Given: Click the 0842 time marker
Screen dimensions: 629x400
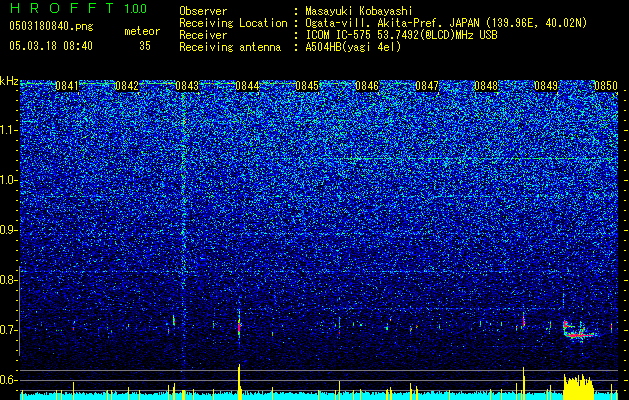Looking at the screenshot, I should pyautogui.click(x=127, y=86).
